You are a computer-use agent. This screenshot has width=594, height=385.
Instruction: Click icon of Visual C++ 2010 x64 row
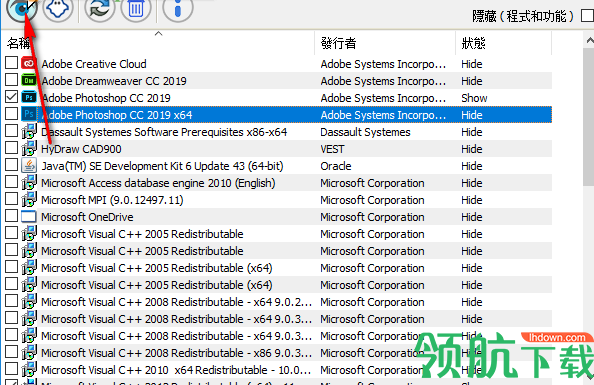coord(29,369)
